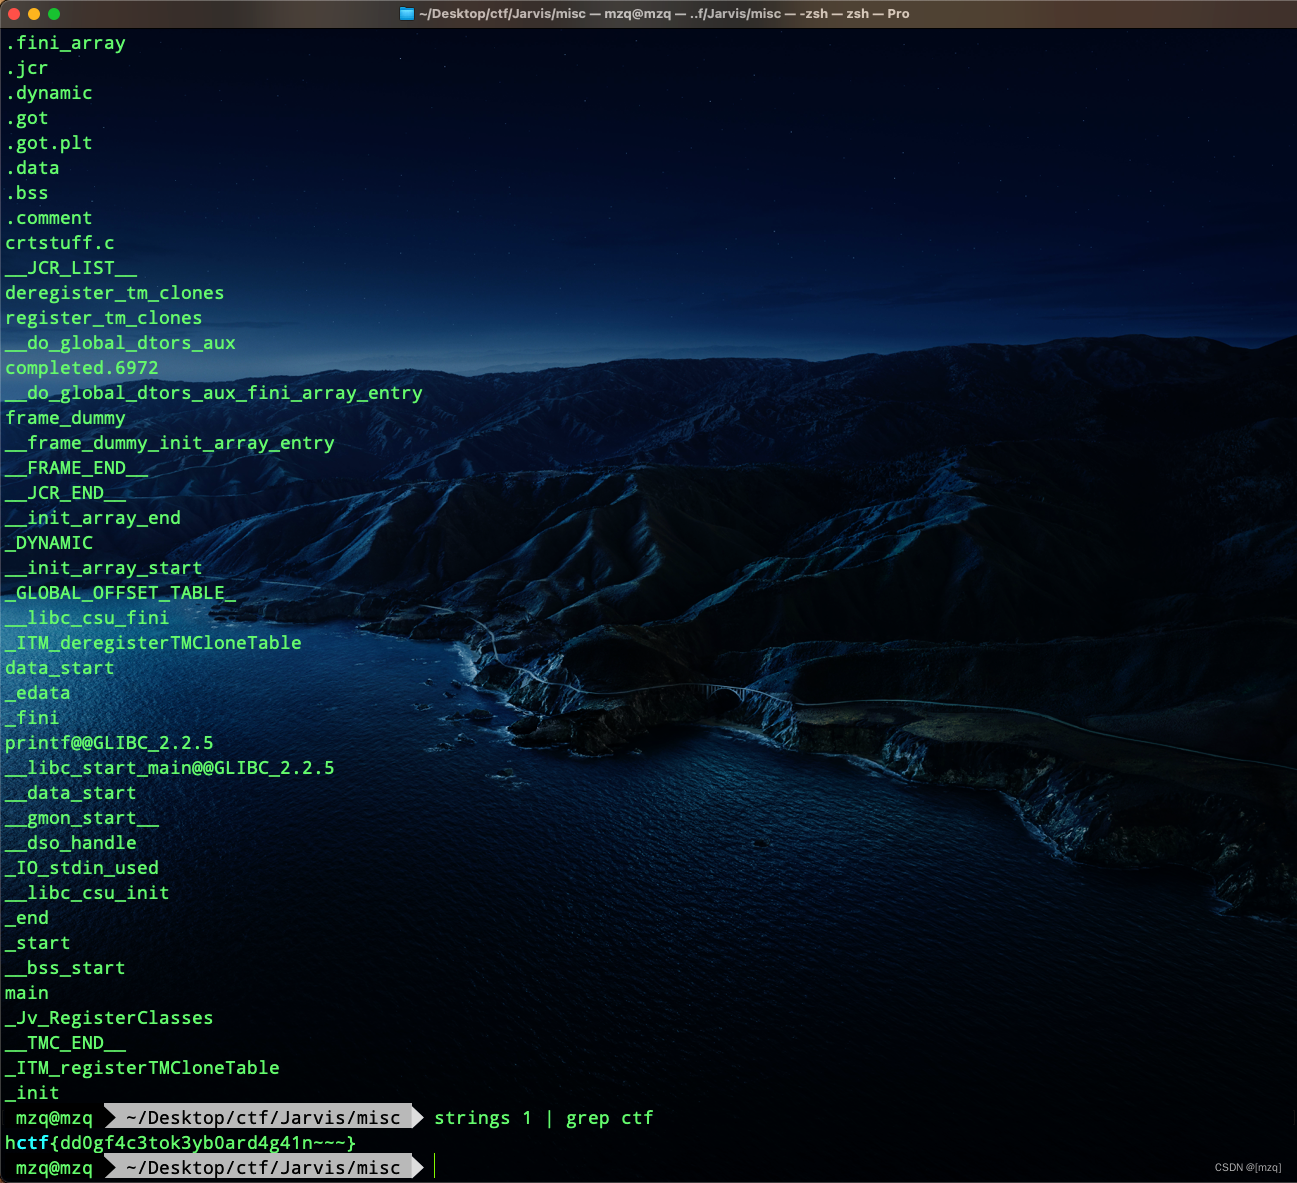Click the '__do_global_dtors_aux' line
The image size is (1297, 1183).
tap(121, 343)
